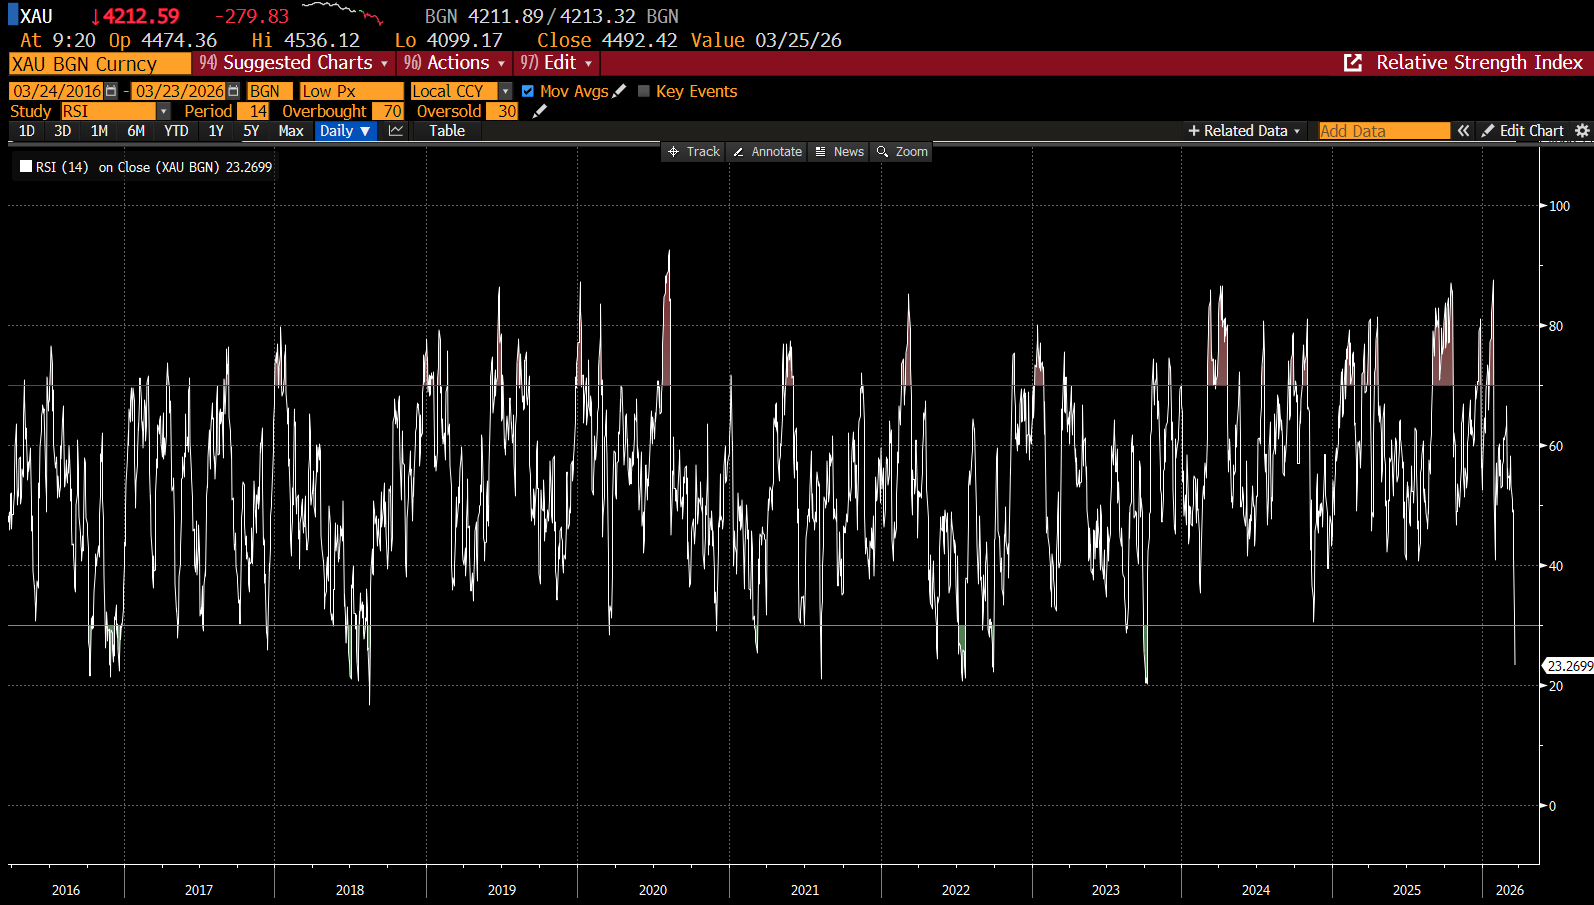Click the Add Data input field

[1383, 131]
